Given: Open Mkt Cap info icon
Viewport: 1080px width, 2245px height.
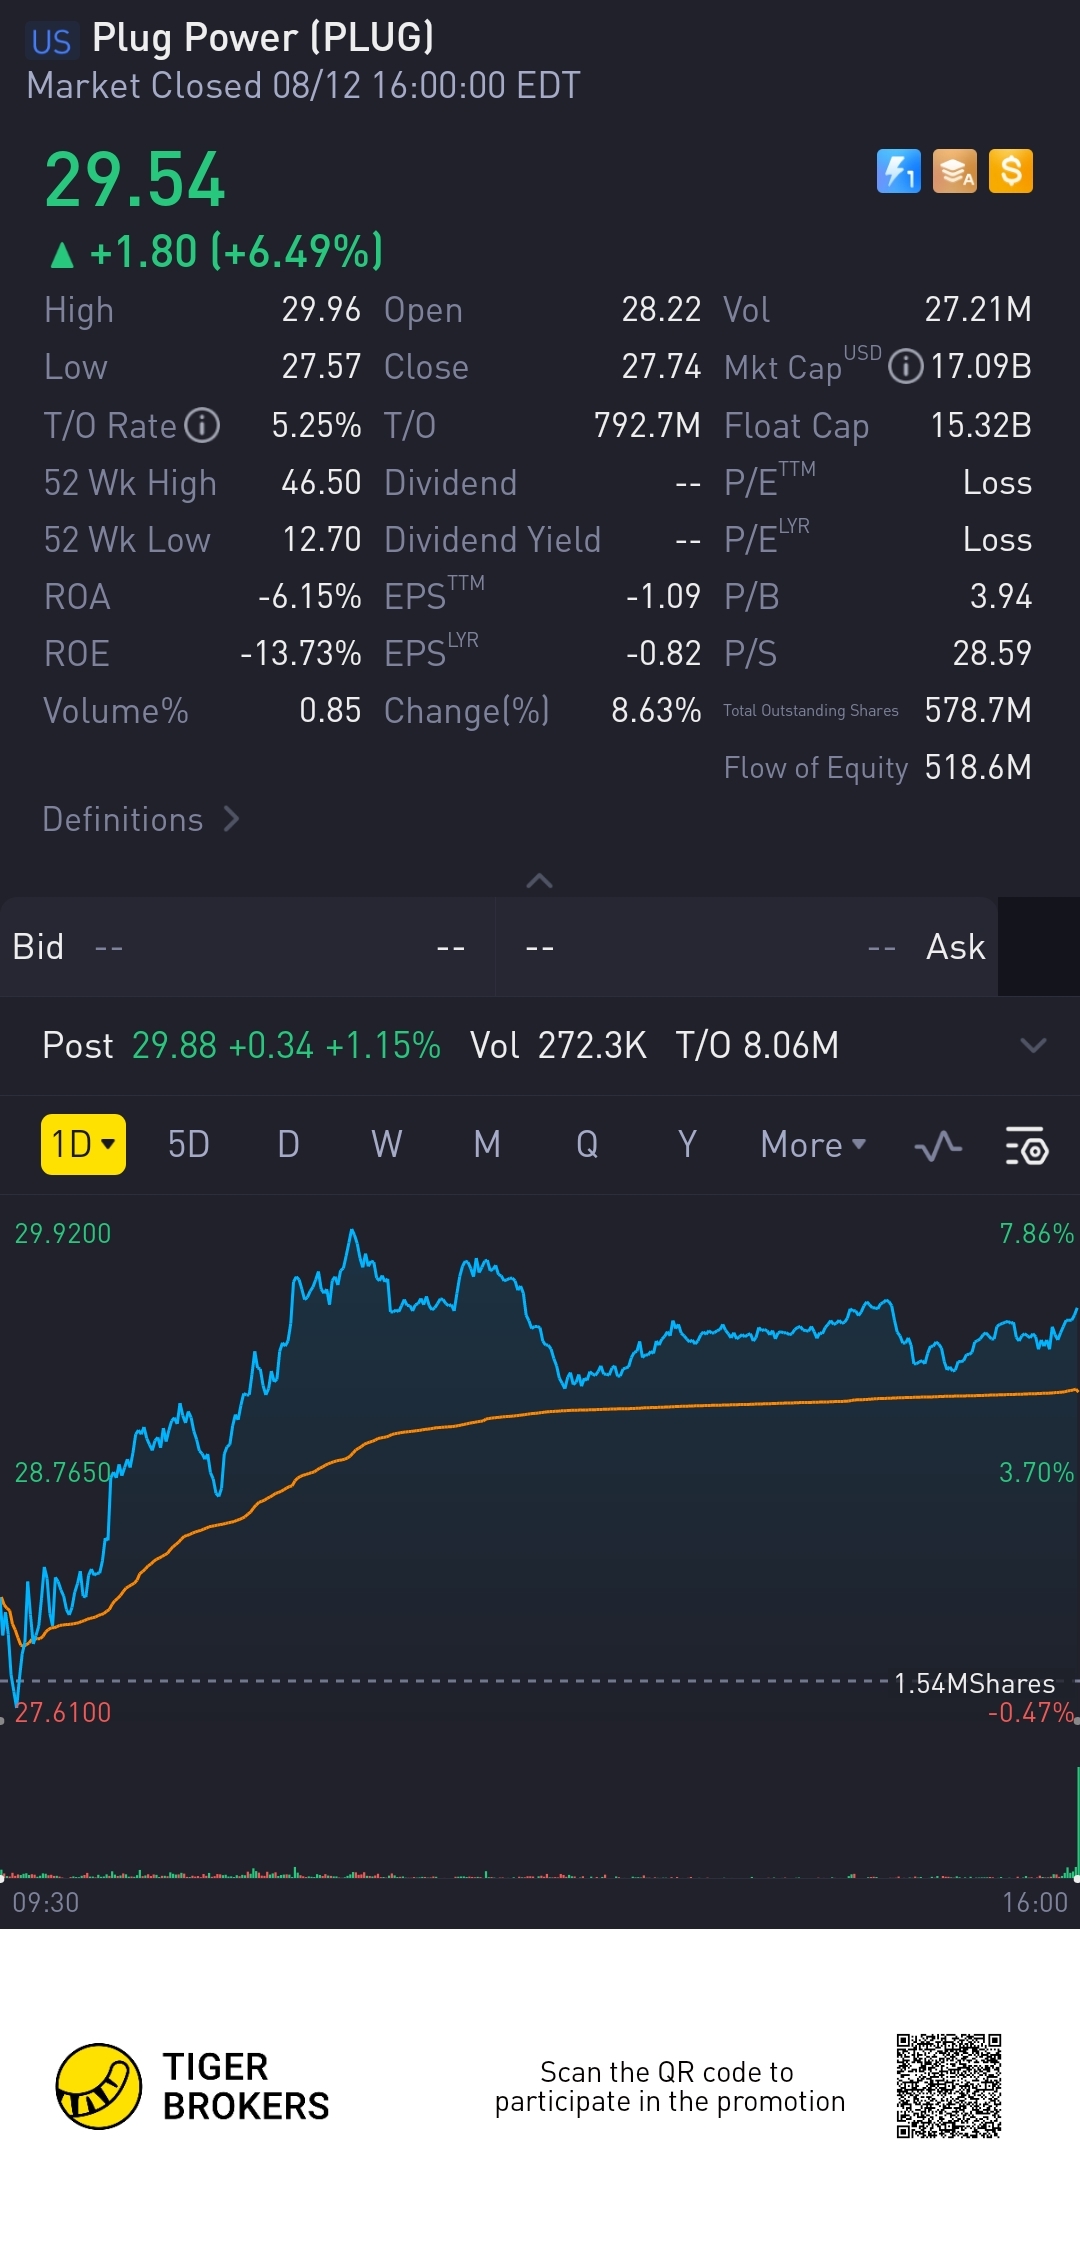Looking at the screenshot, I should 905,367.
